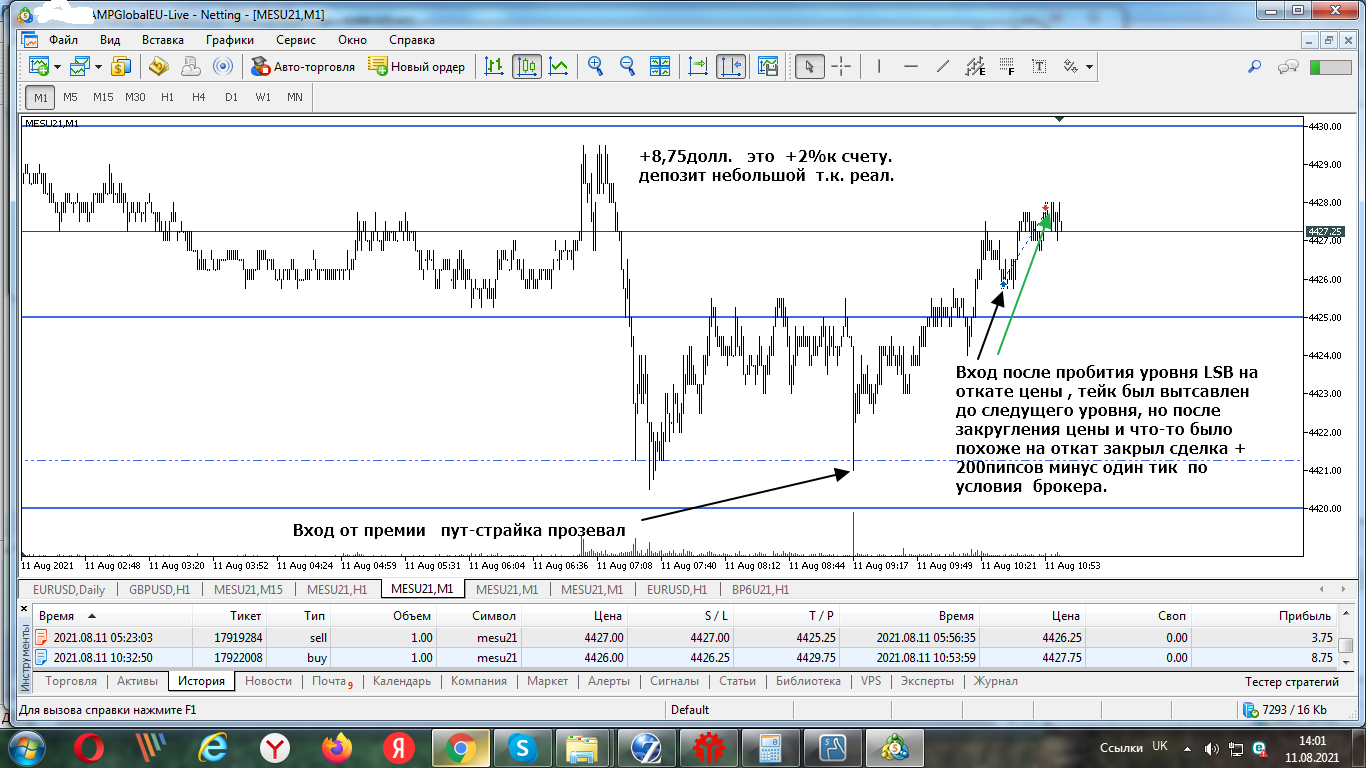Select the arrow cursor tool
This screenshot has width=1366, height=768.
(x=809, y=67)
